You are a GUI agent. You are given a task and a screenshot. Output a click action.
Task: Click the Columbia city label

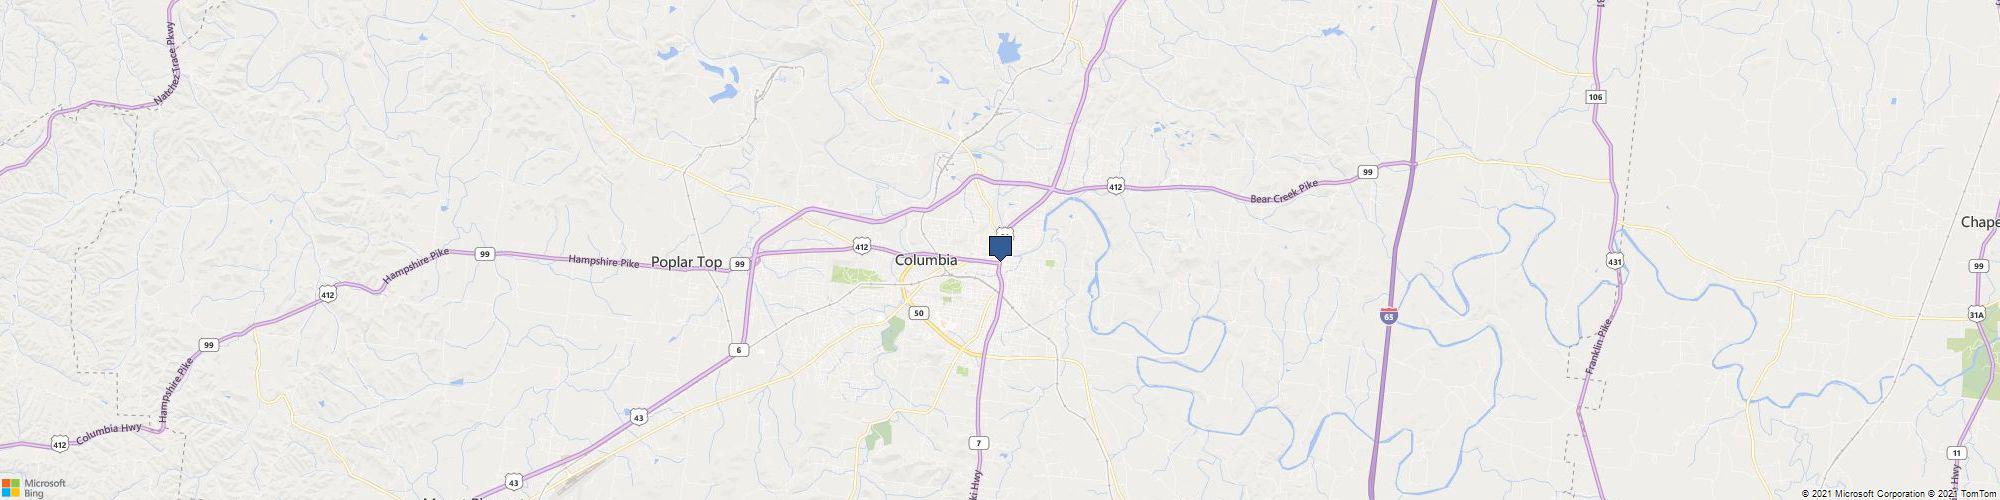pyautogui.click(x=925, y=260)
